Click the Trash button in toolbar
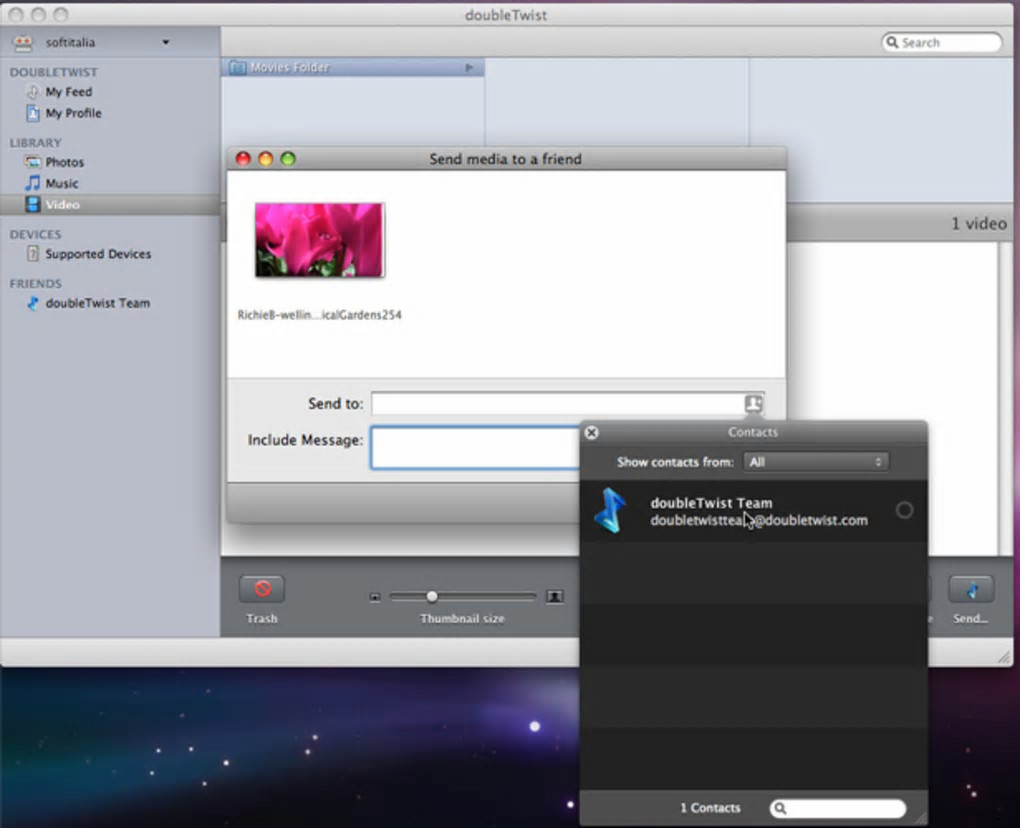Viewport: 1020px width, 828px height. 262,589
